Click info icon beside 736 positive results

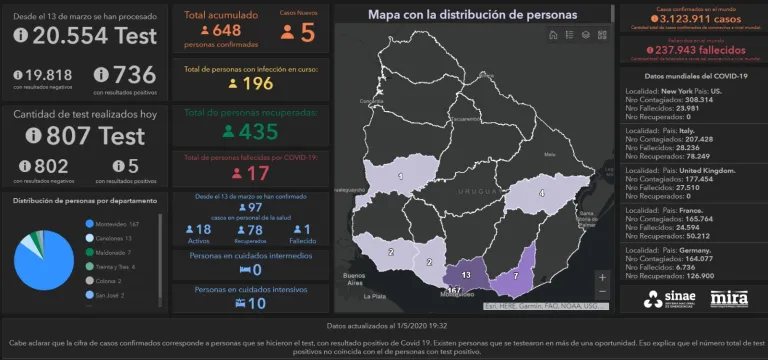(101, 74)
